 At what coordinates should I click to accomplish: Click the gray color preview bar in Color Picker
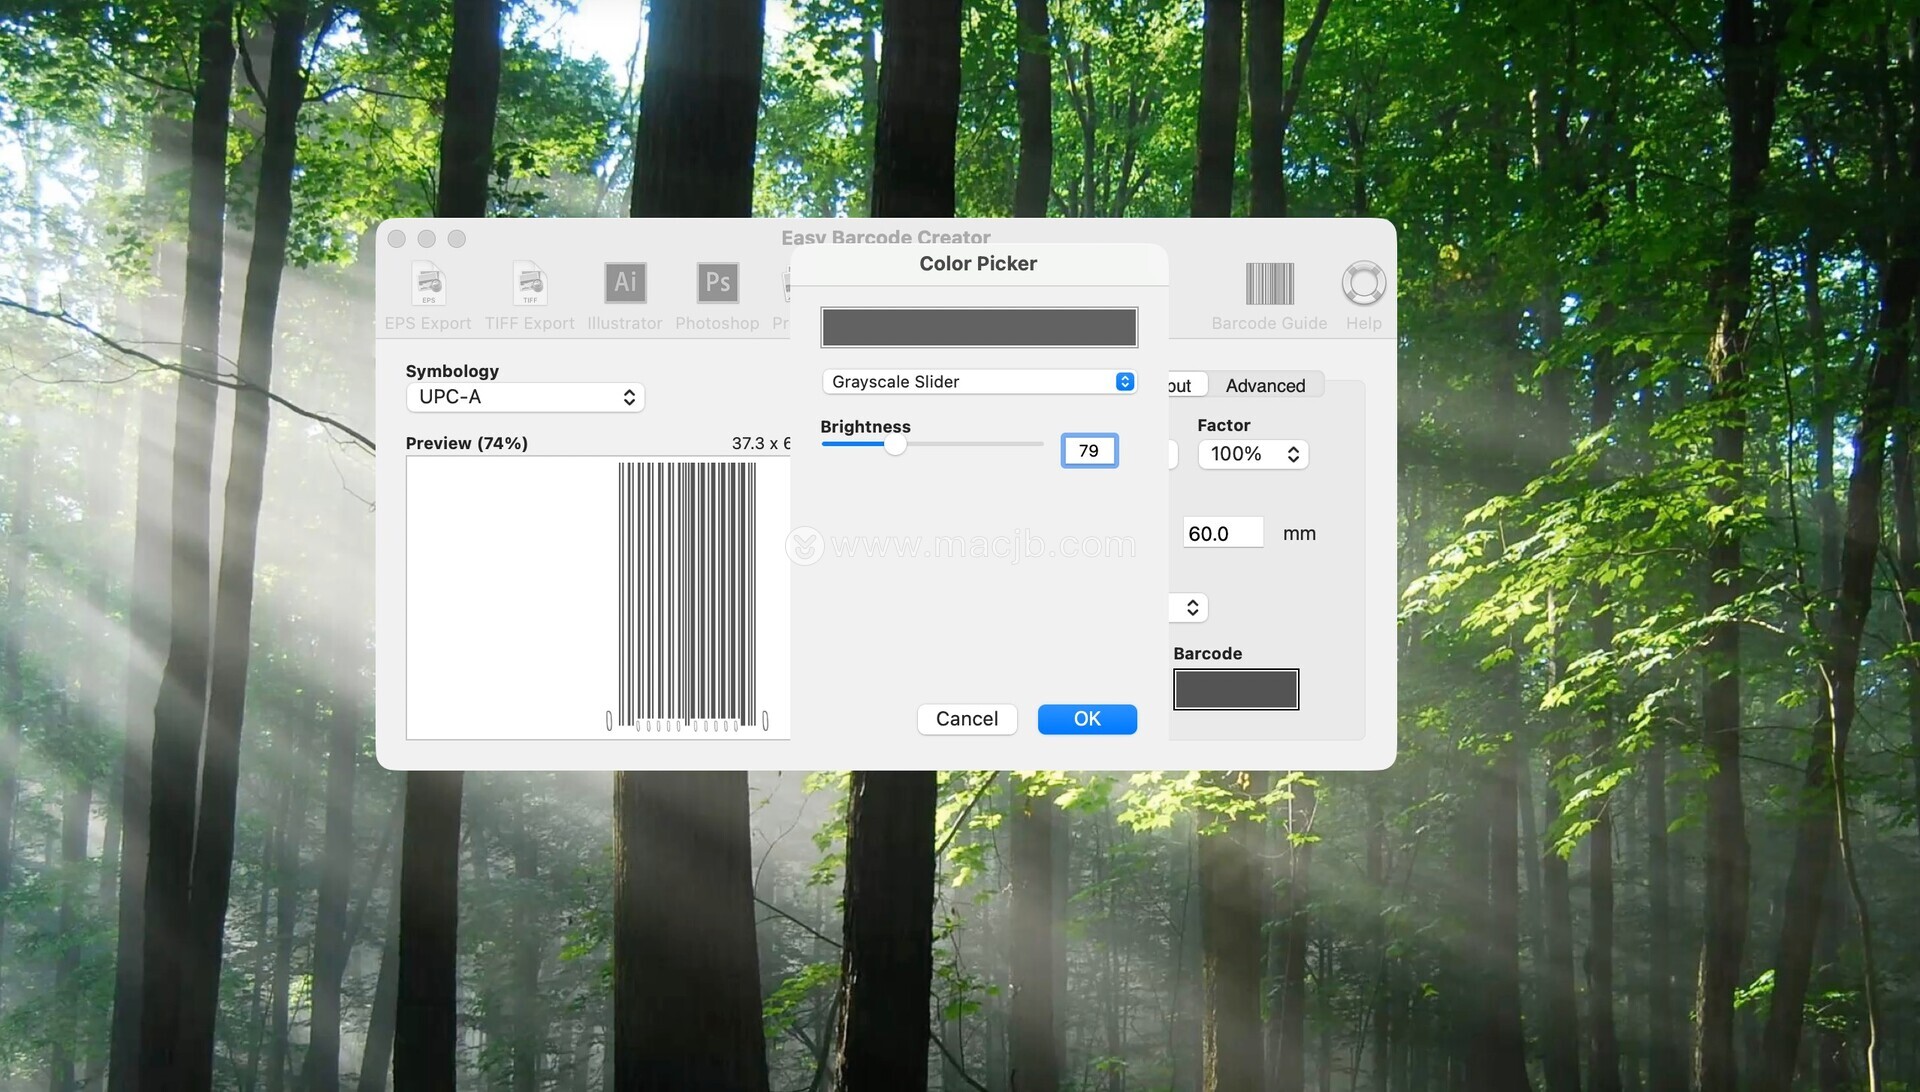[978, 328]
